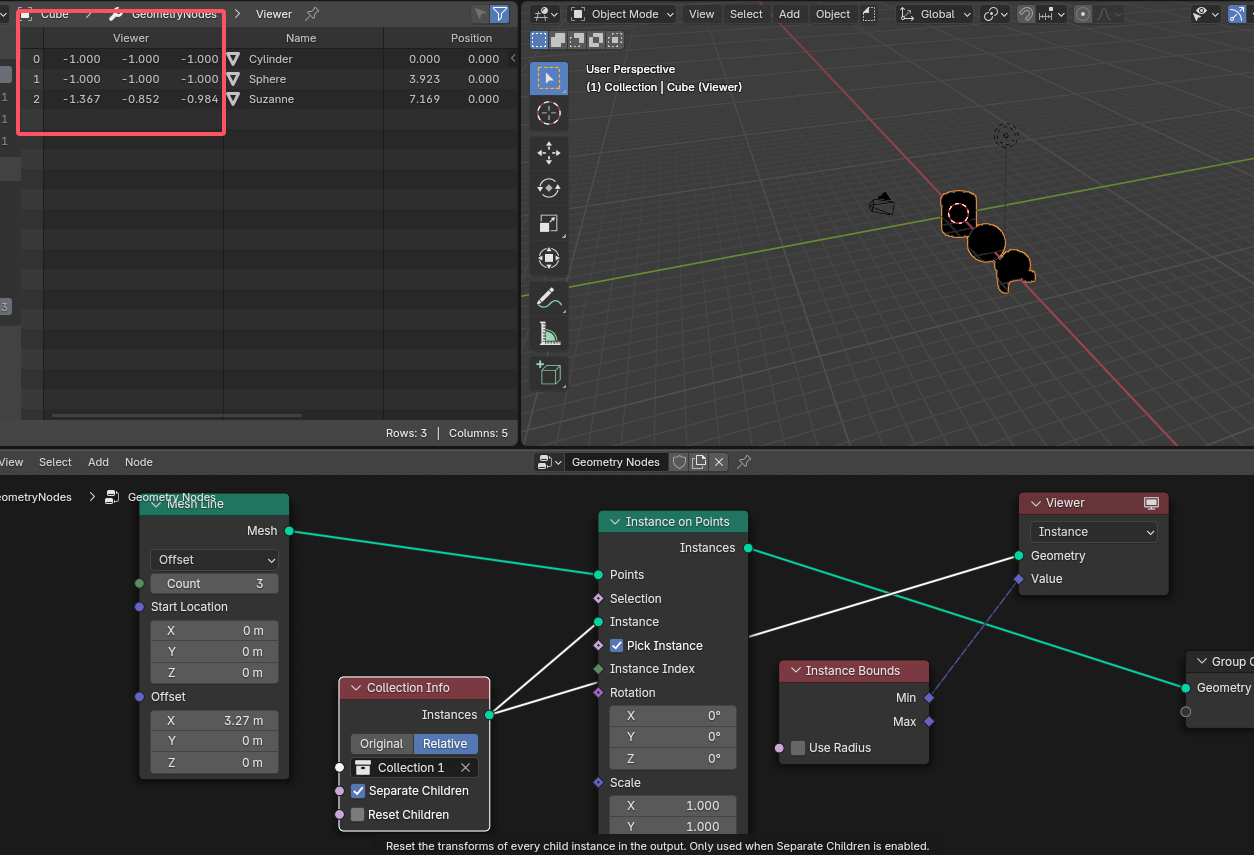This screenshot has width=1254, height=855.
Task: Open the Object Mode dropdown
Action: (622, 14)
